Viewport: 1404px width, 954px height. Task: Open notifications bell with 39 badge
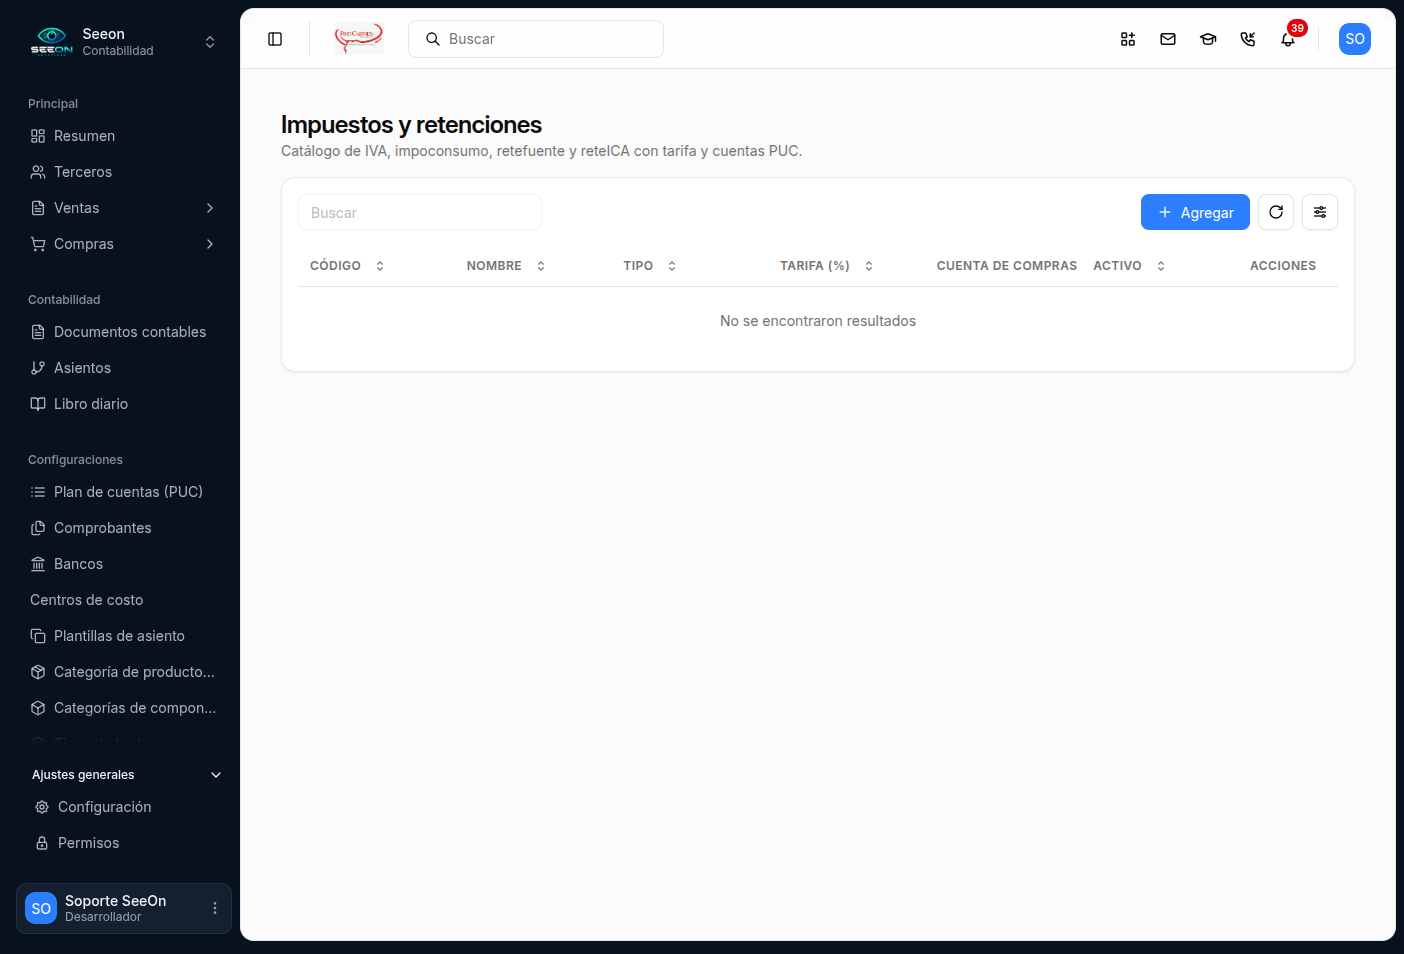(x=1288, y=39)
